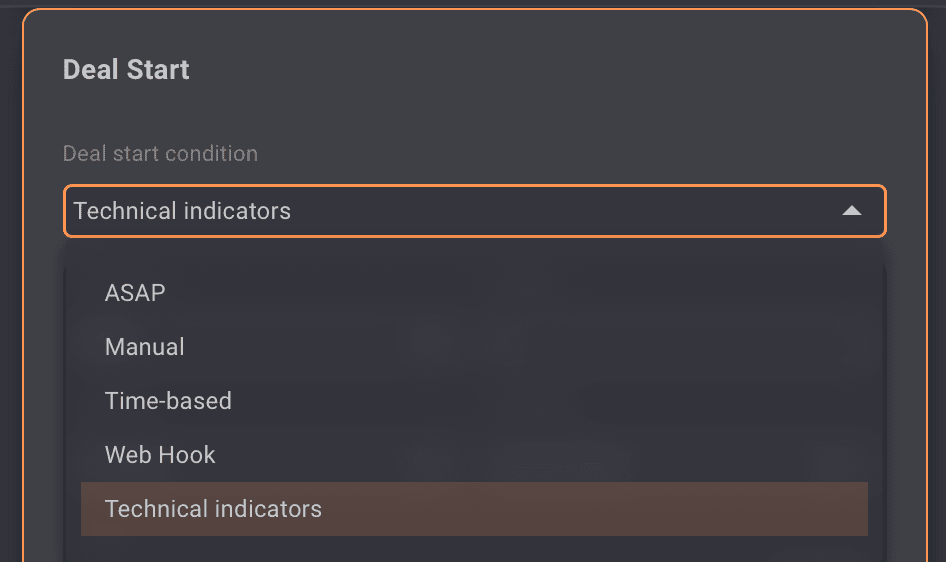The height and width of the screenshot is (562, 946).
Task: Click the dropdown collapse arrow icon
Action: (851, 211)
